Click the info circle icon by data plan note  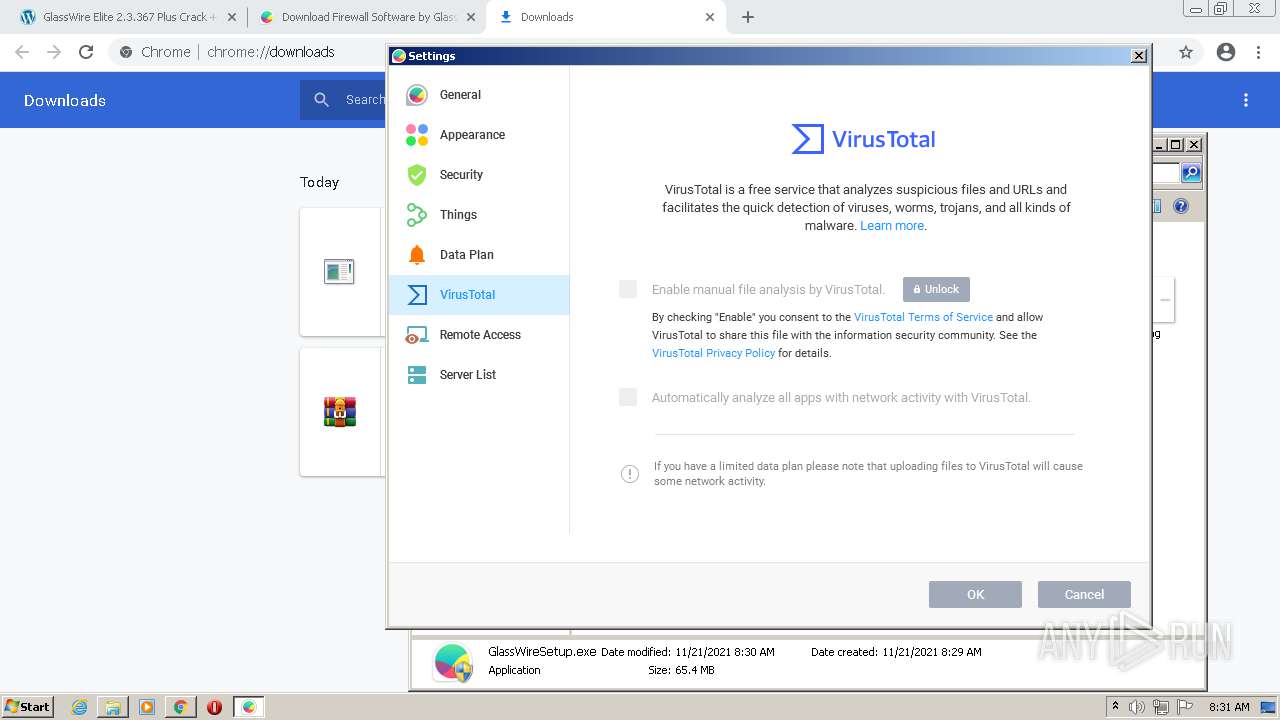tap(630, 474)
